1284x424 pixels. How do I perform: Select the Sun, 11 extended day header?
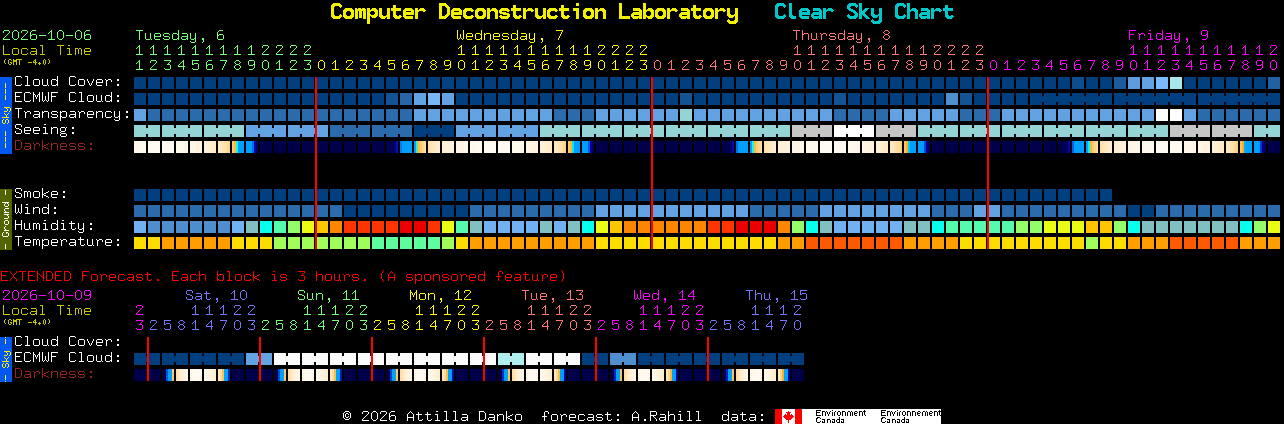(x=328, y=295)
